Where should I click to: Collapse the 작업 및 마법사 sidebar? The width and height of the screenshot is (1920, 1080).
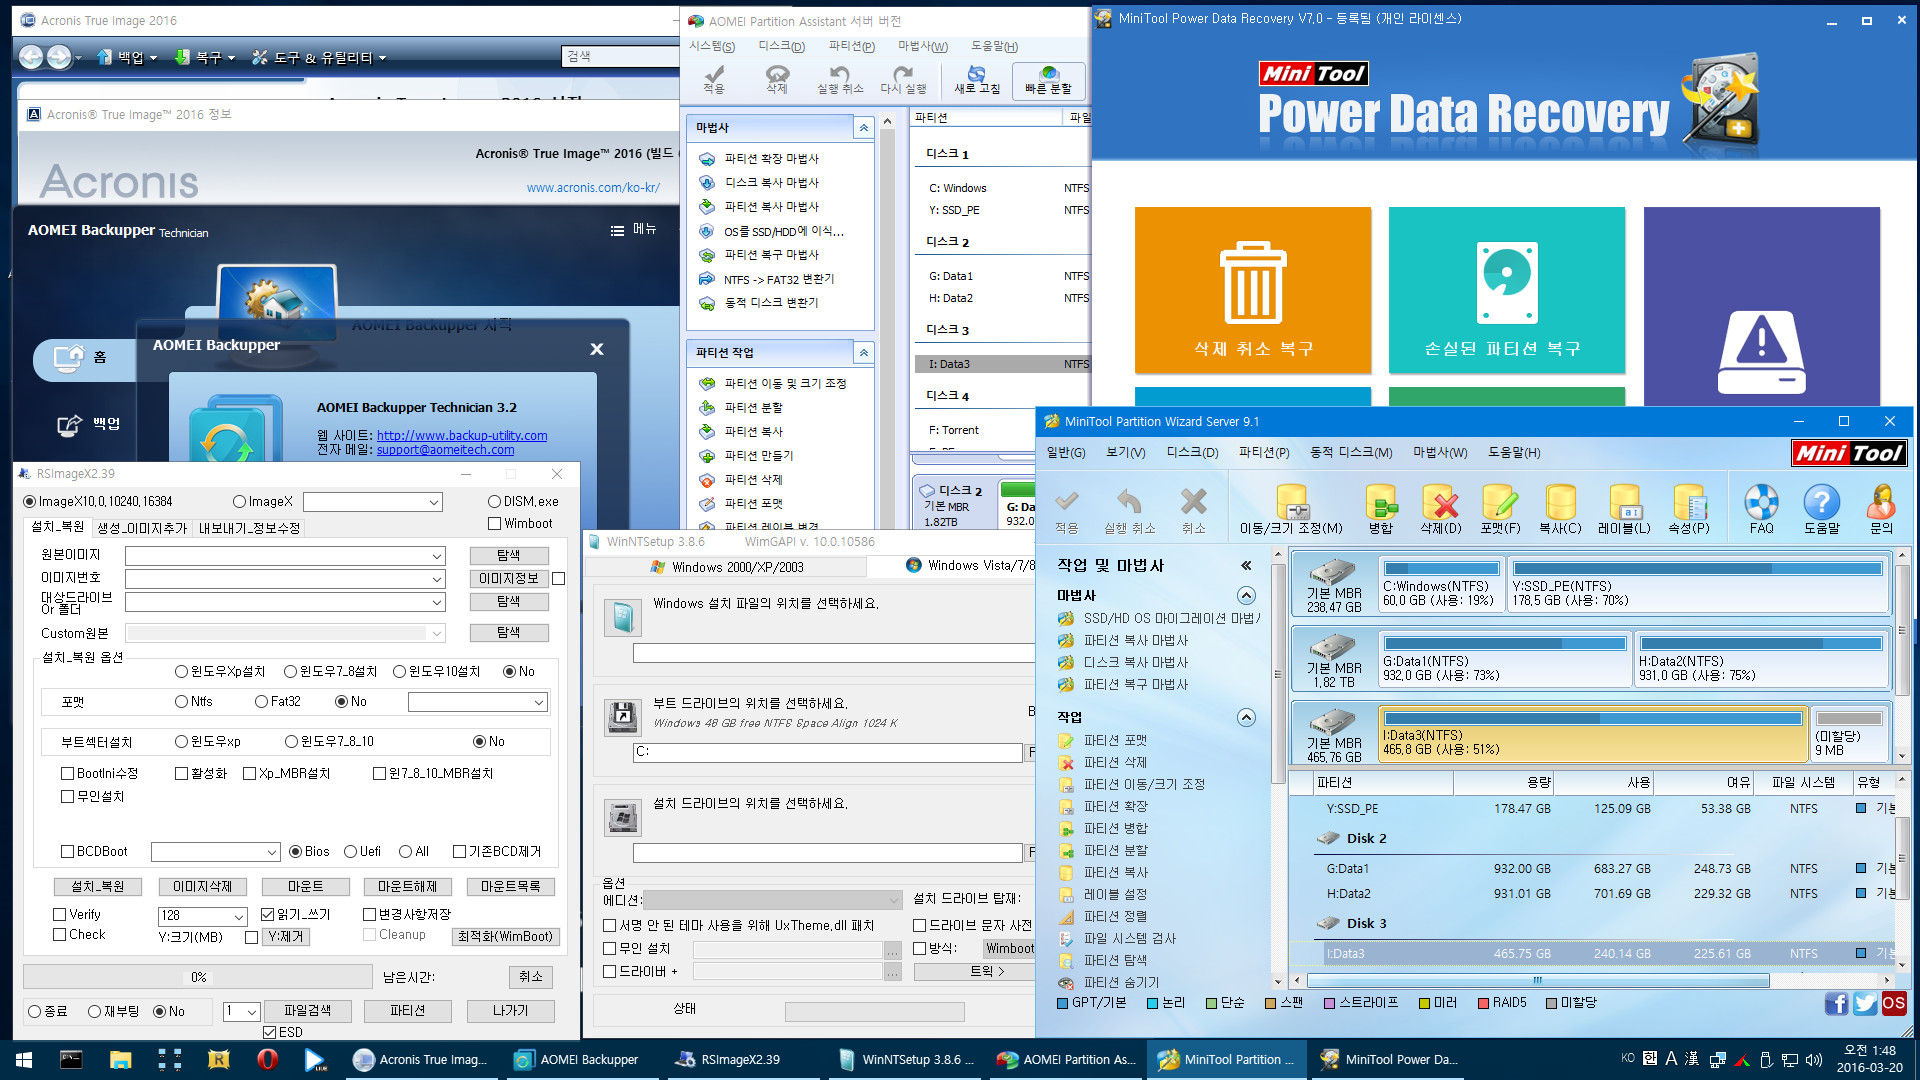click(1246, 566)
